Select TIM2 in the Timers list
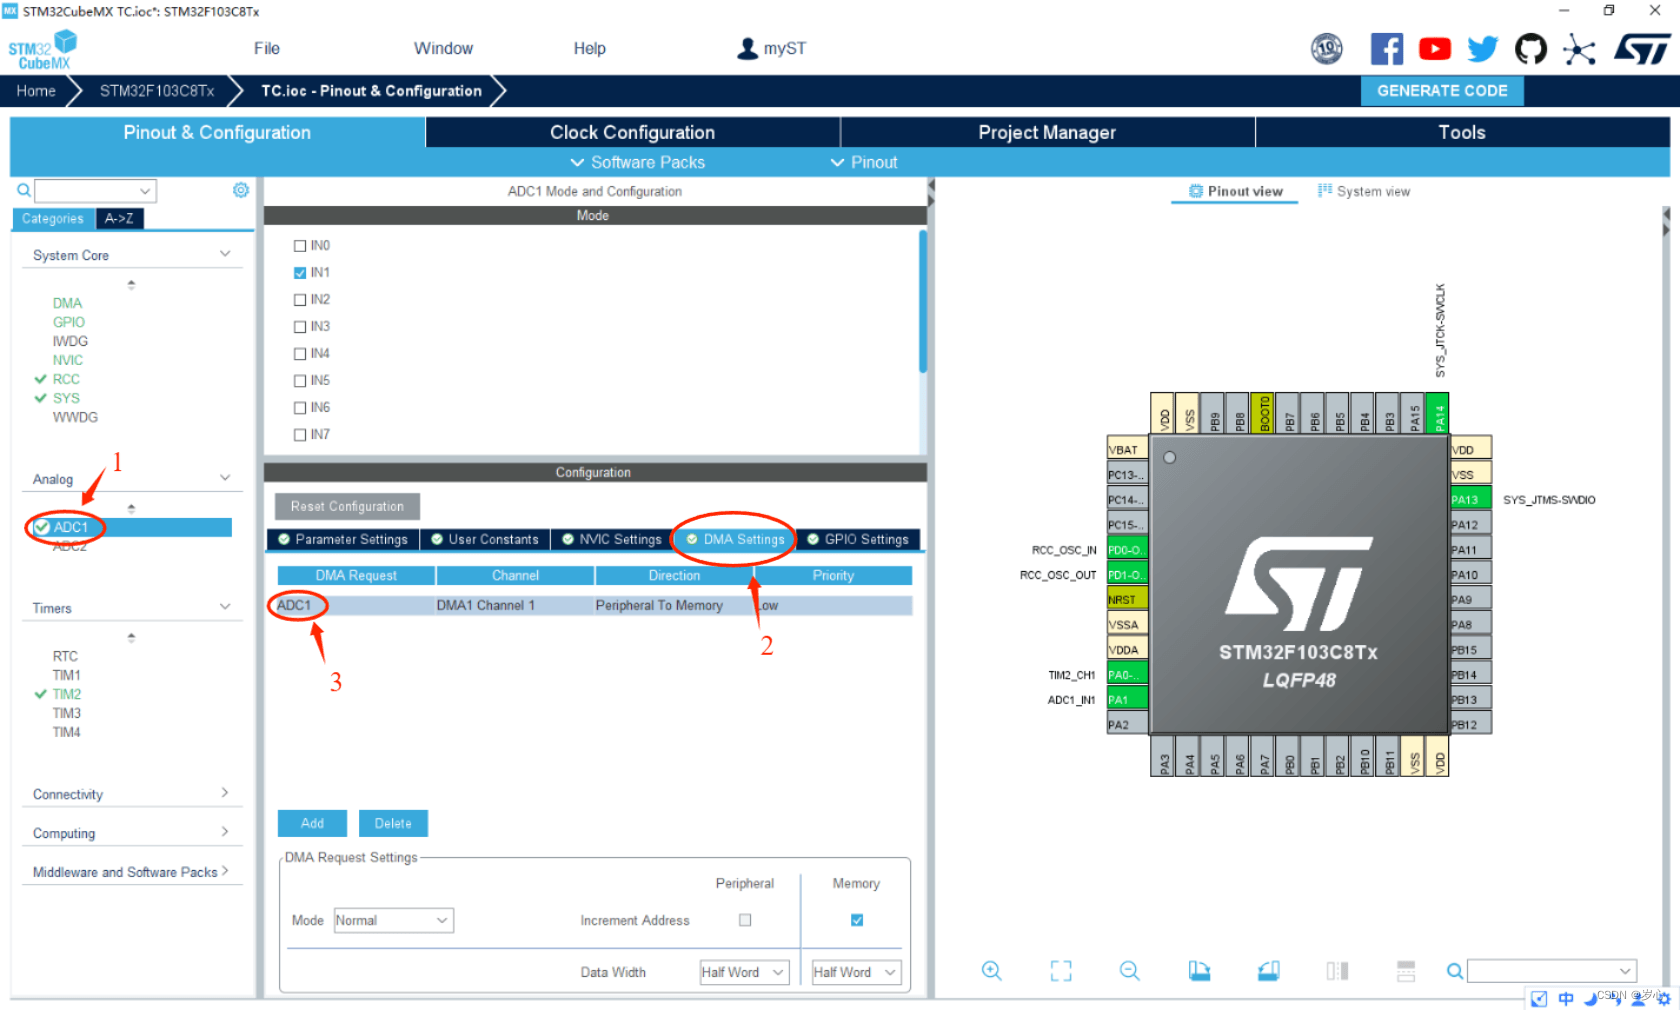Viewport: 1680px width, 1010px height. [67, 694]
